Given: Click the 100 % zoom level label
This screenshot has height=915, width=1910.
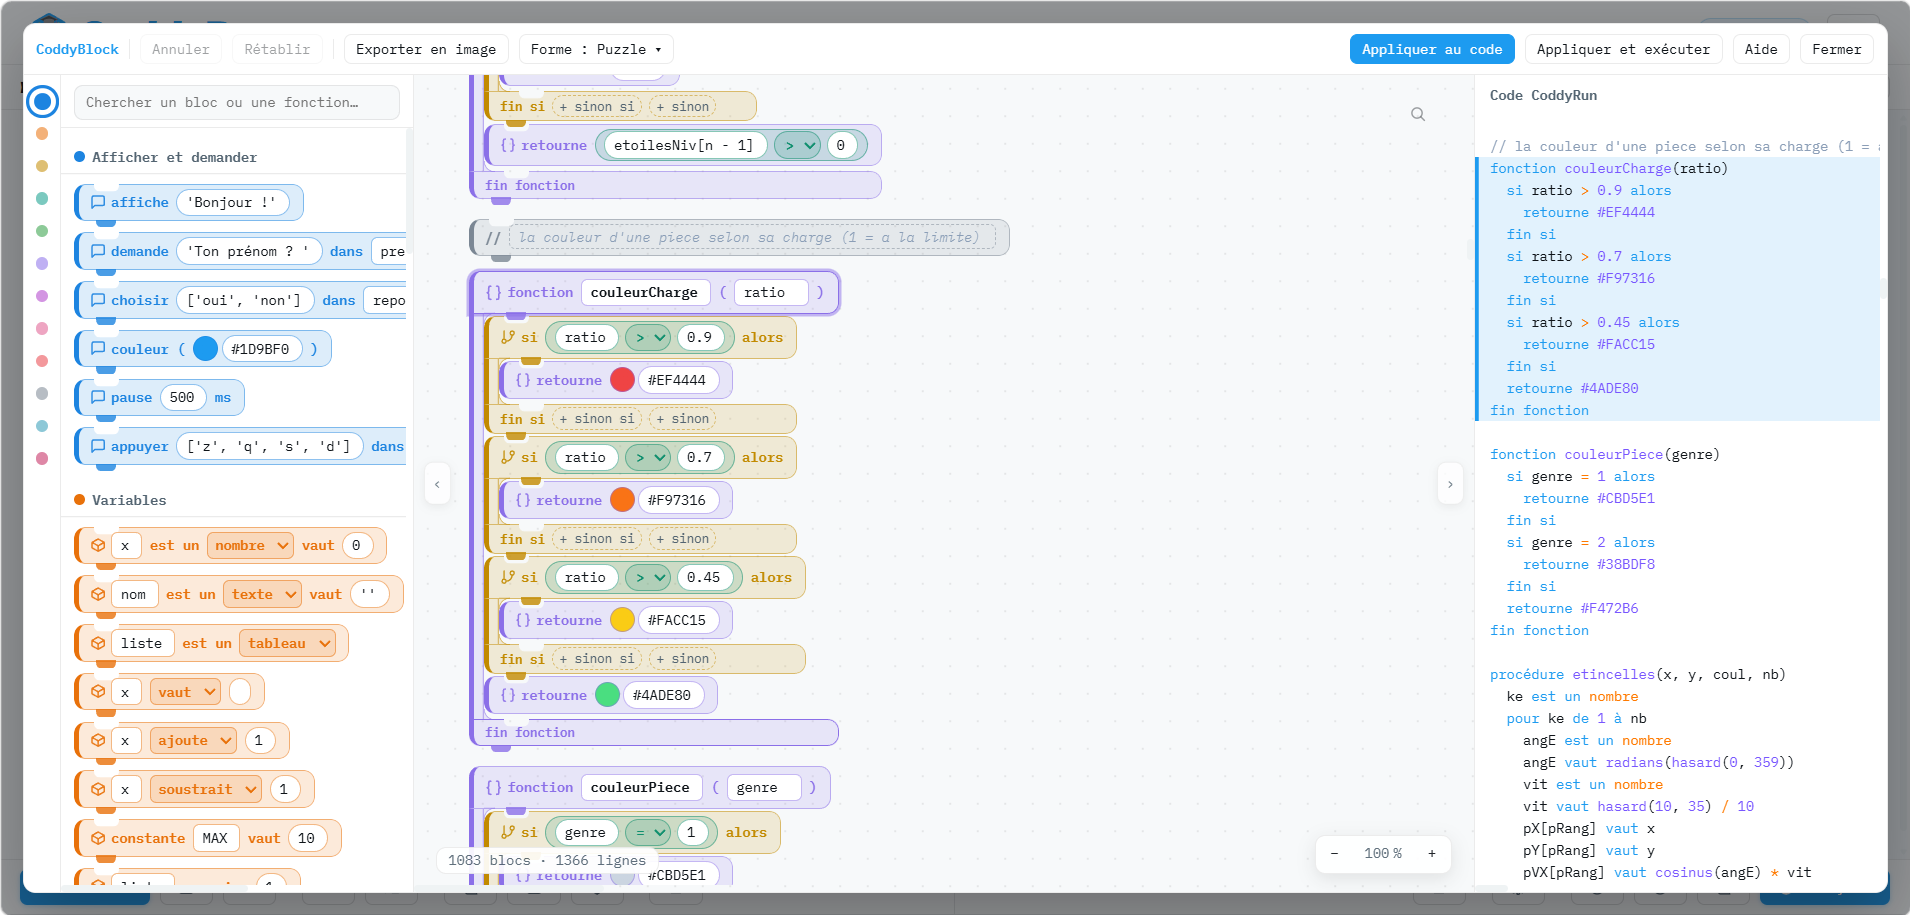Looking at the screenshot, I should [1383, 853].
